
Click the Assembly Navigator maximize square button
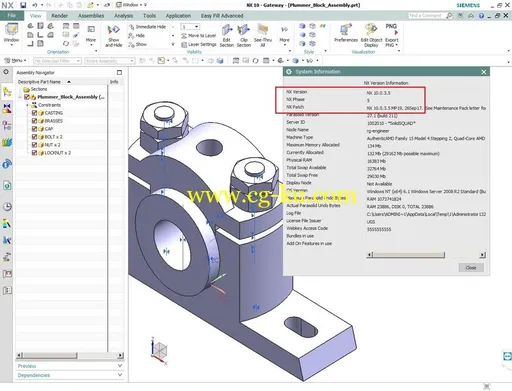coord(119,72)
